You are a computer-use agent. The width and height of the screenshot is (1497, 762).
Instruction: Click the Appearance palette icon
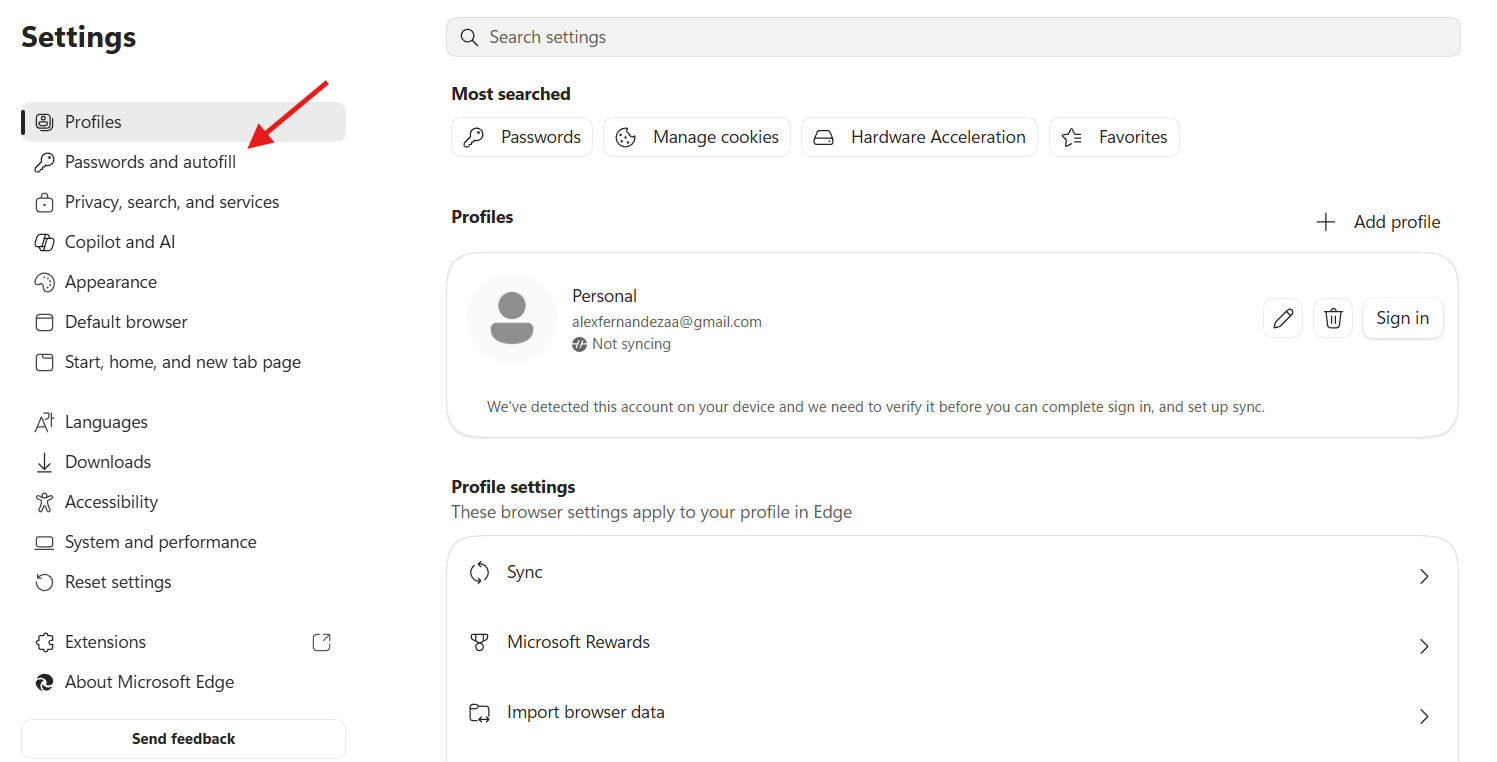point(44,282)
